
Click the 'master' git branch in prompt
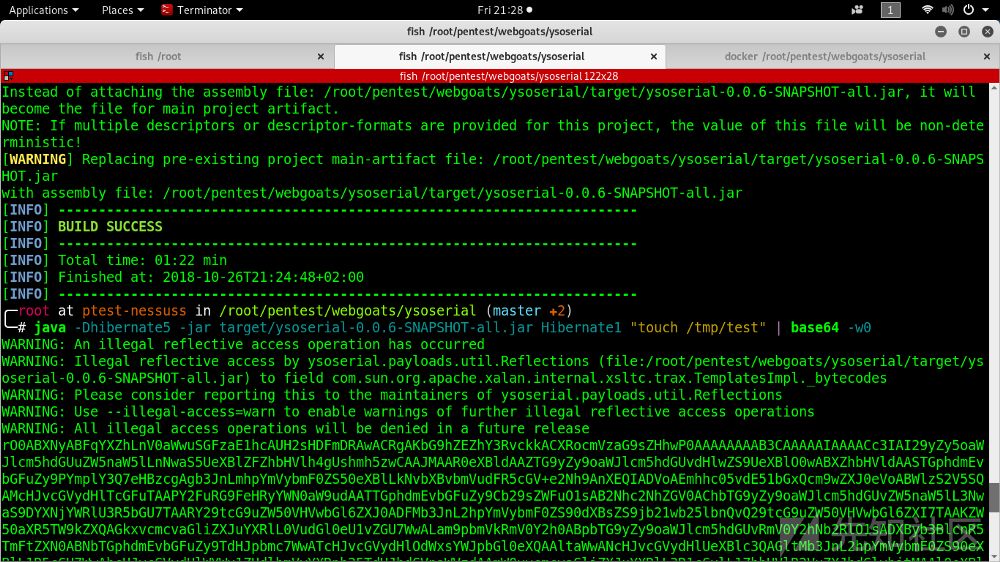(x=517, y=311)
